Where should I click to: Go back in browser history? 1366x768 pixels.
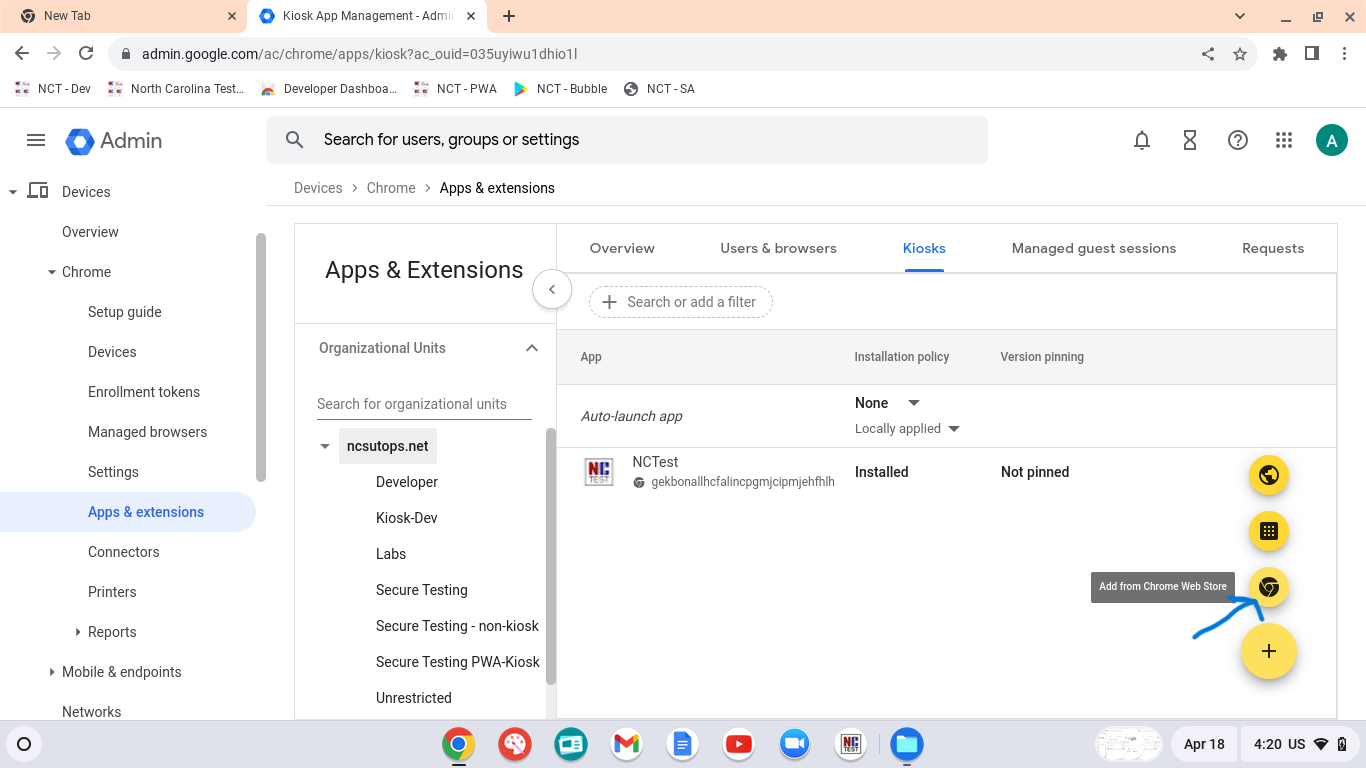(x=22, y=54)
